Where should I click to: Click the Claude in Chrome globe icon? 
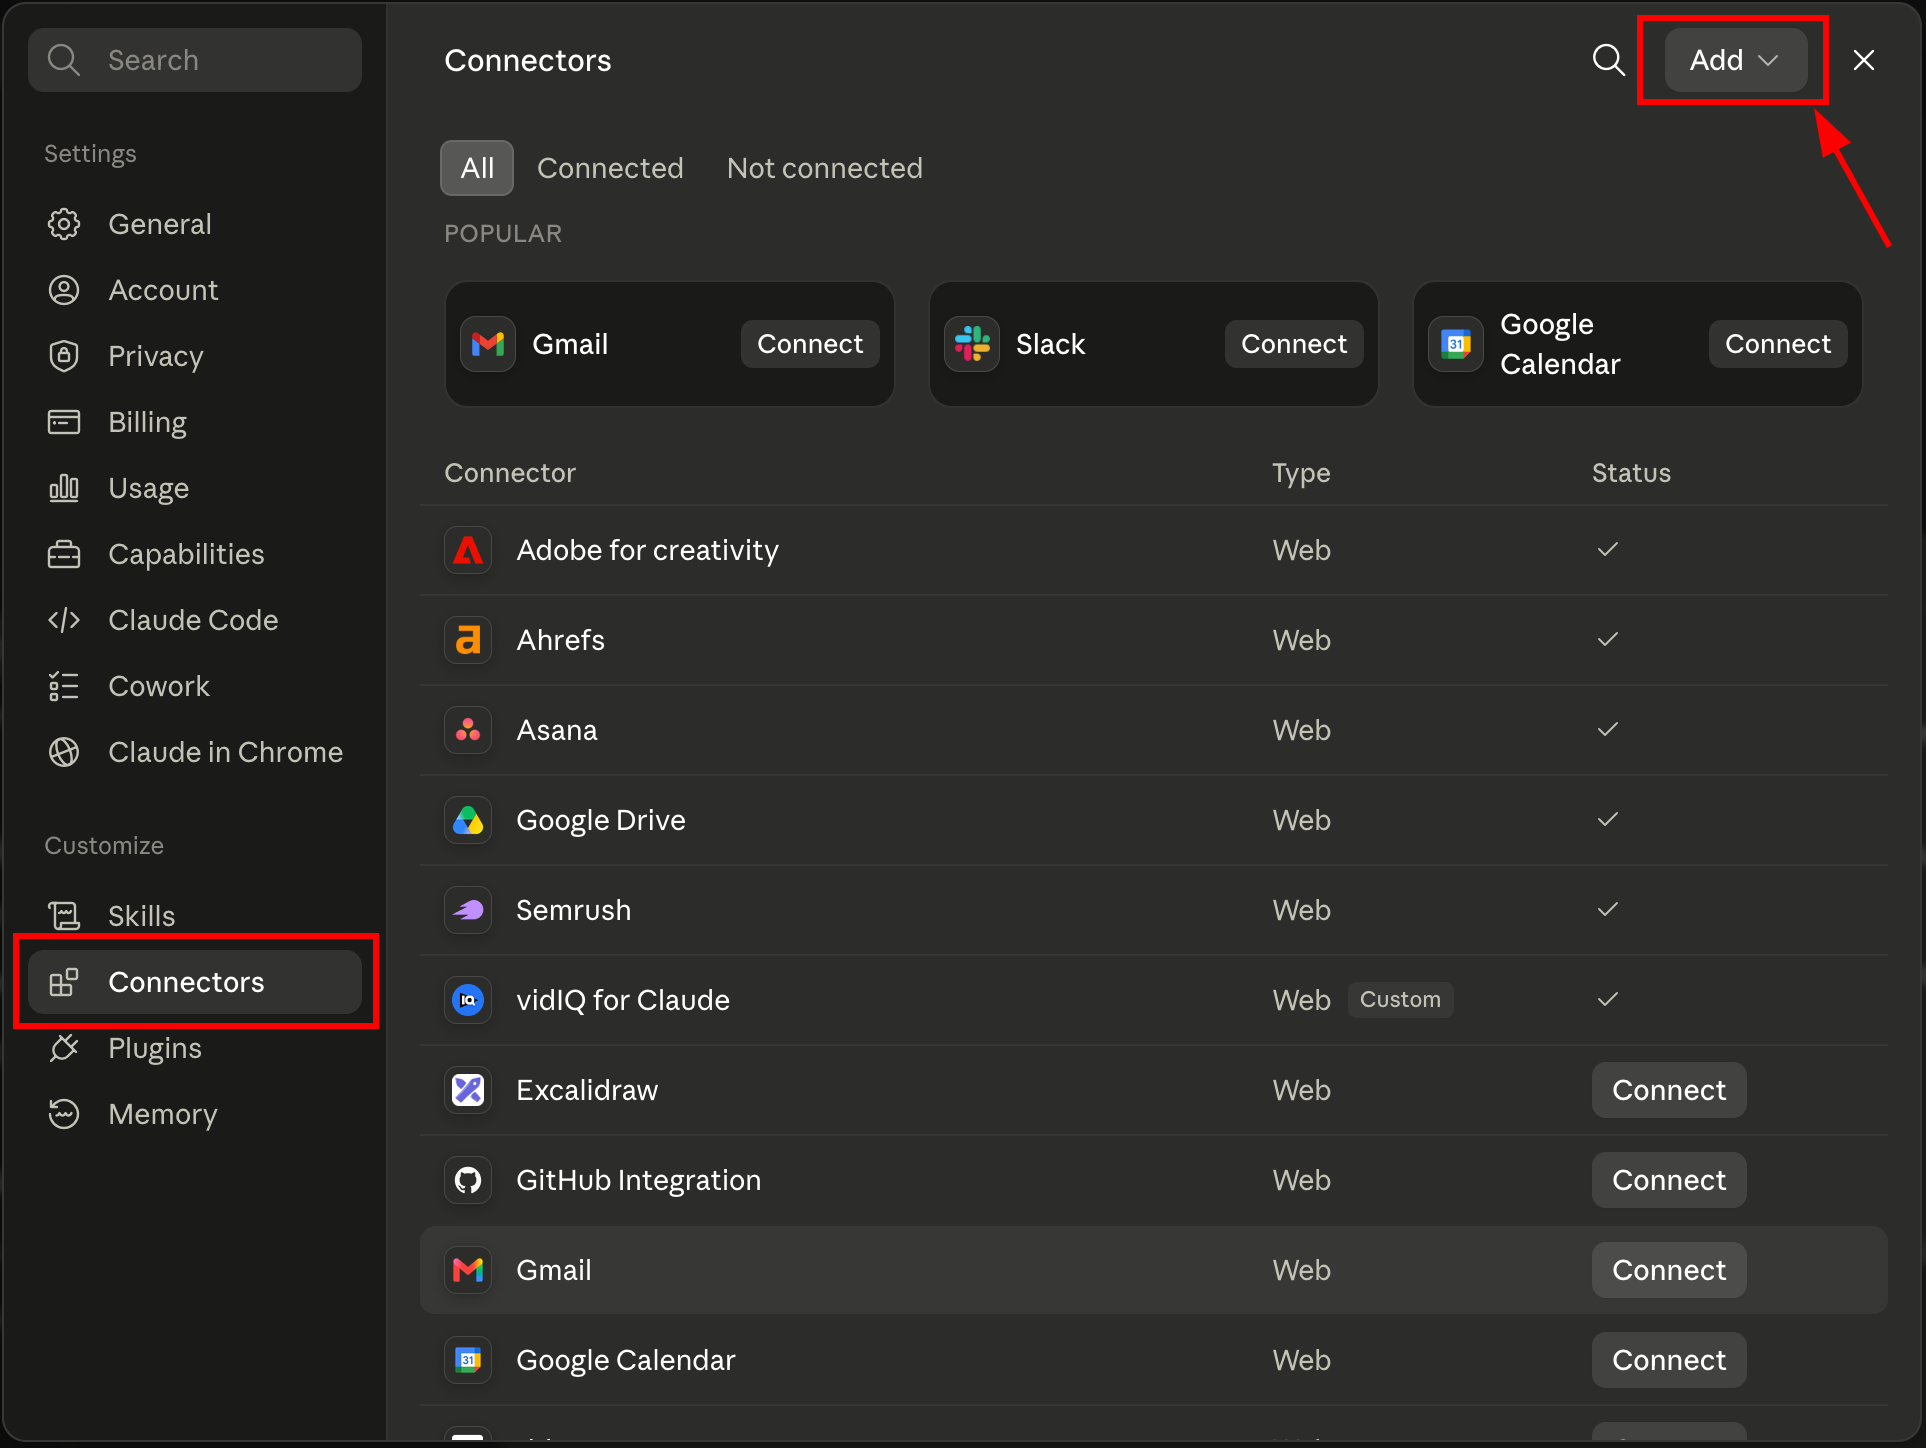[x=64, y=752]
